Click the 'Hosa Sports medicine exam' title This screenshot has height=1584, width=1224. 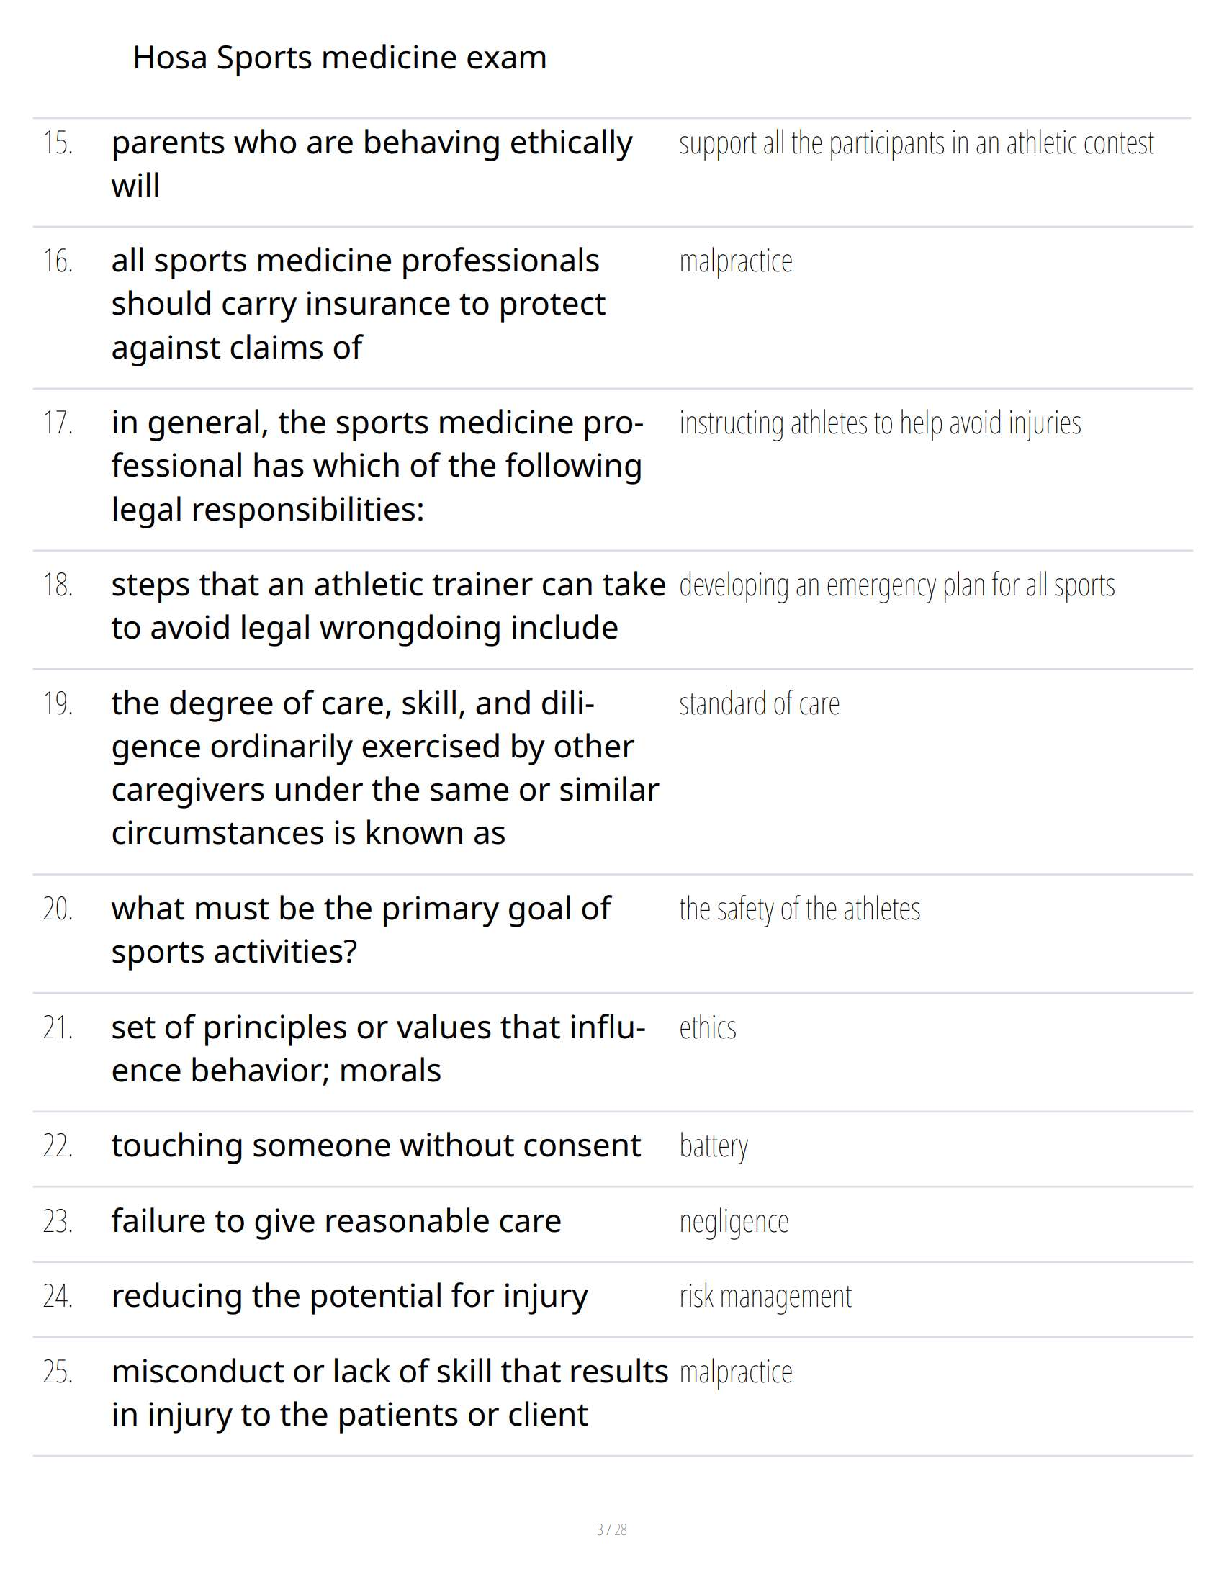pyautogui.click(x=339, y=58)
